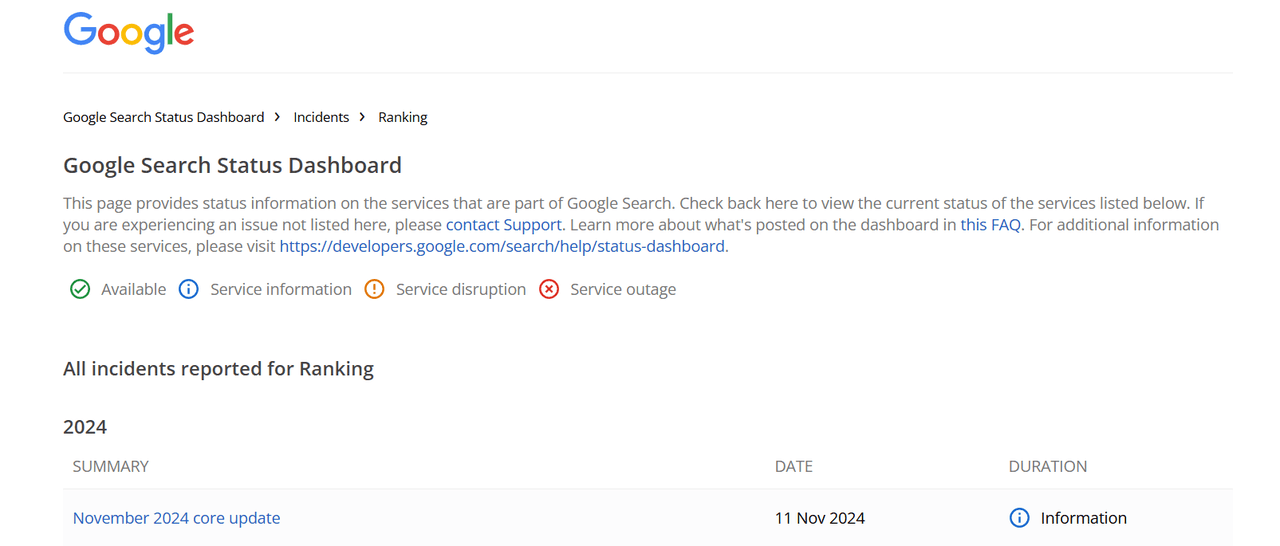Visit the developers.google.com status-dashboard URL
Viewport: 1280px width, 546px height.
point(502,246)
